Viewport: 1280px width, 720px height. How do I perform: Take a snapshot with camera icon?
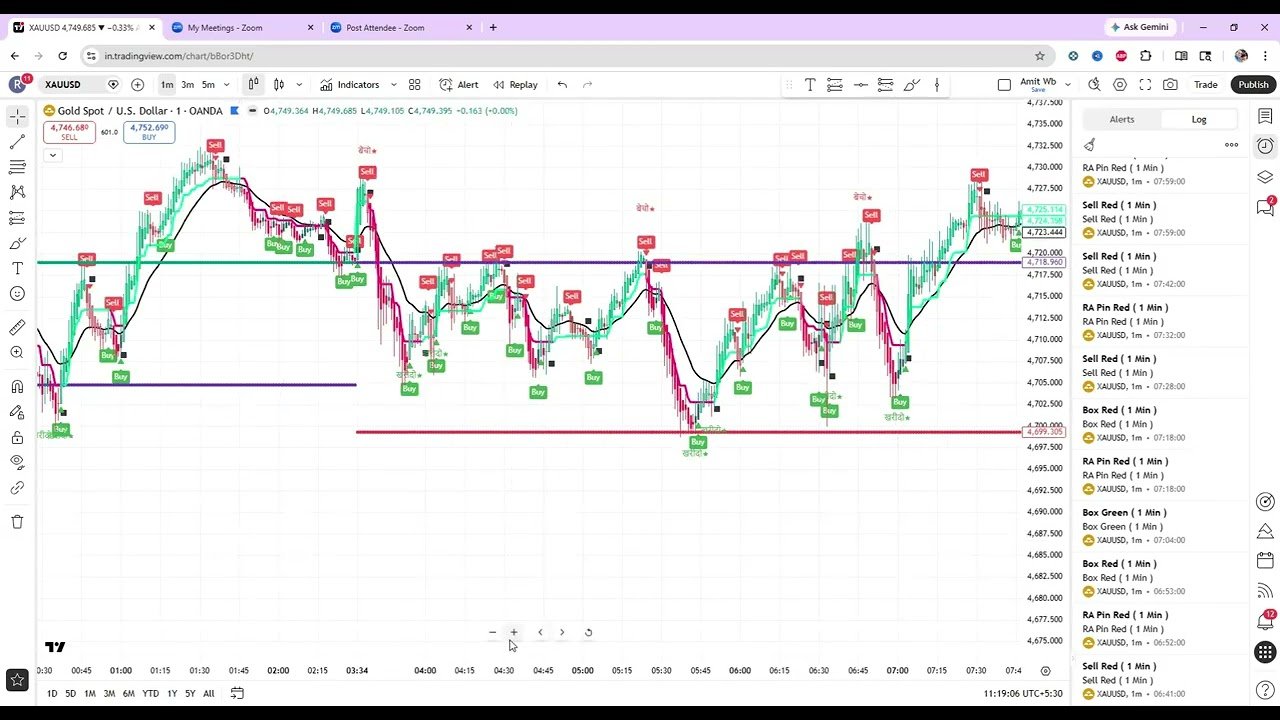click(x=1170, y=85)
